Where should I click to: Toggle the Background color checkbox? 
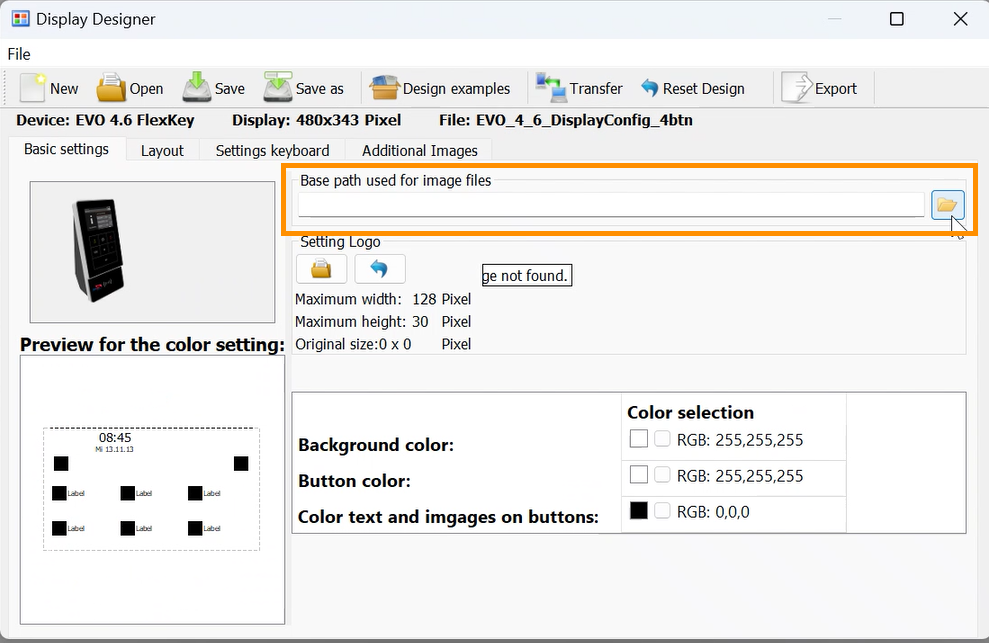point(663,439)
